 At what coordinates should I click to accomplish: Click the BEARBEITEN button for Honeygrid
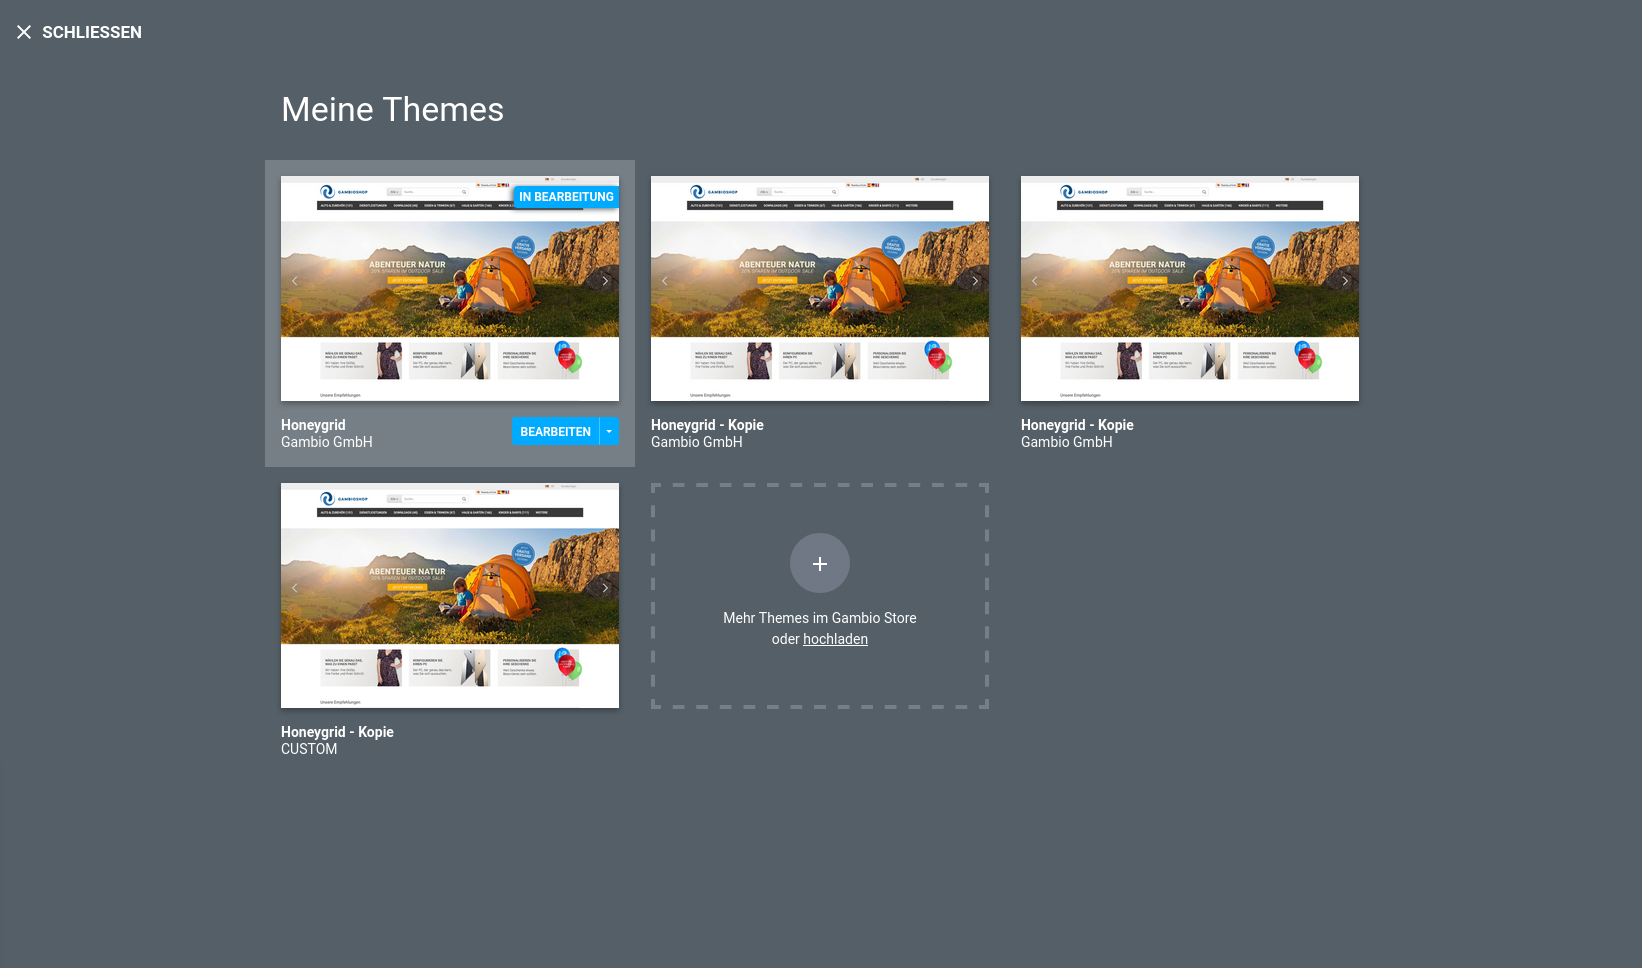pos(555,432)
